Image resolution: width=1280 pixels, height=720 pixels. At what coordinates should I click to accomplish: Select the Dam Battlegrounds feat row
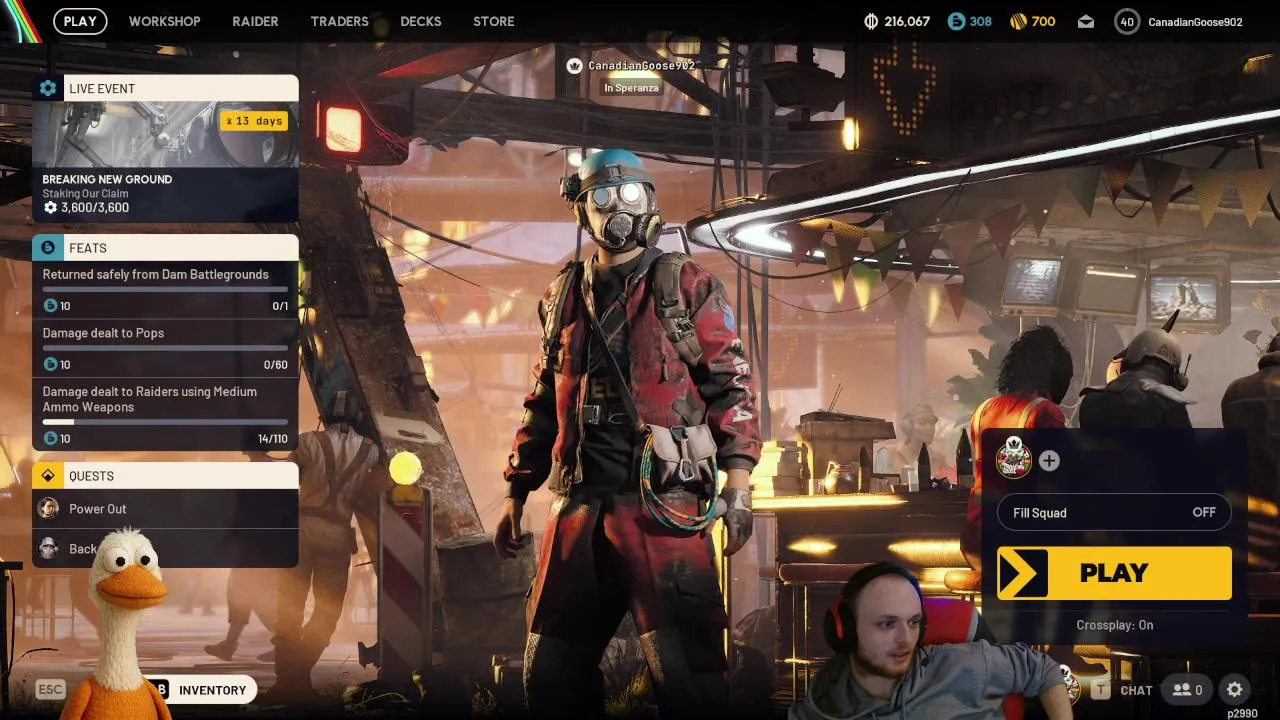[x=165, y=290]
